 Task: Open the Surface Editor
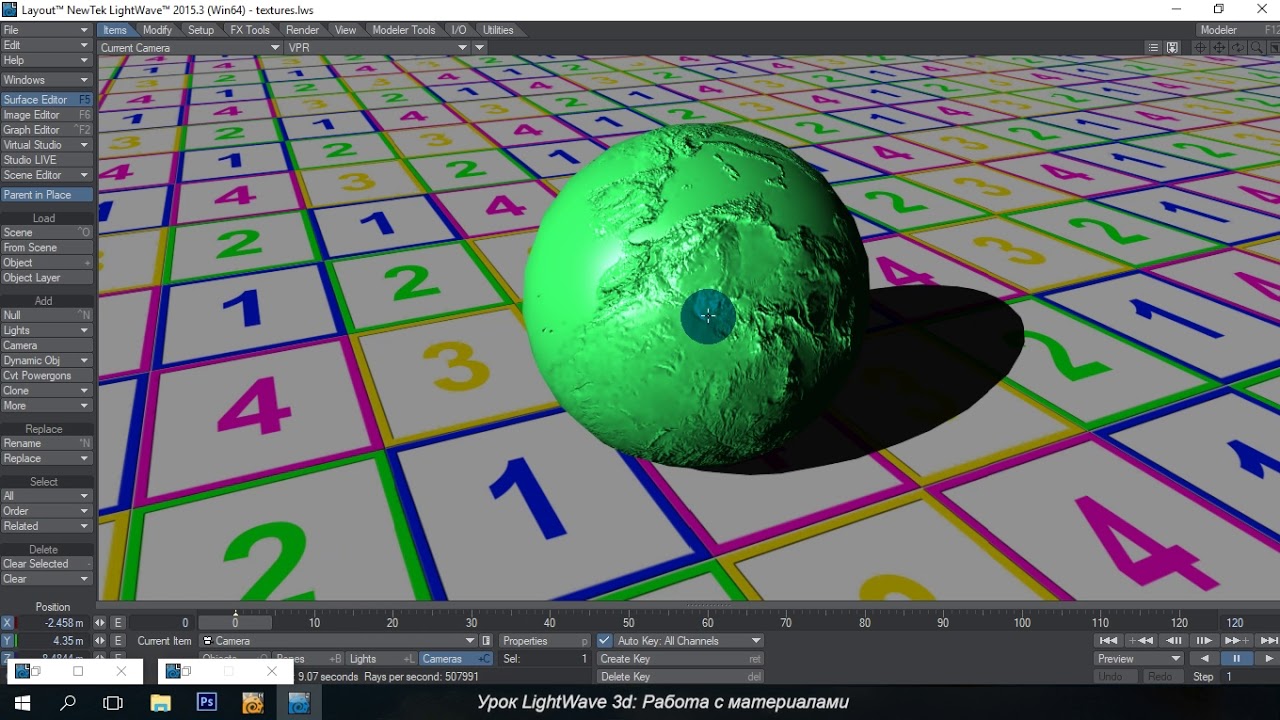click(47, 100)
